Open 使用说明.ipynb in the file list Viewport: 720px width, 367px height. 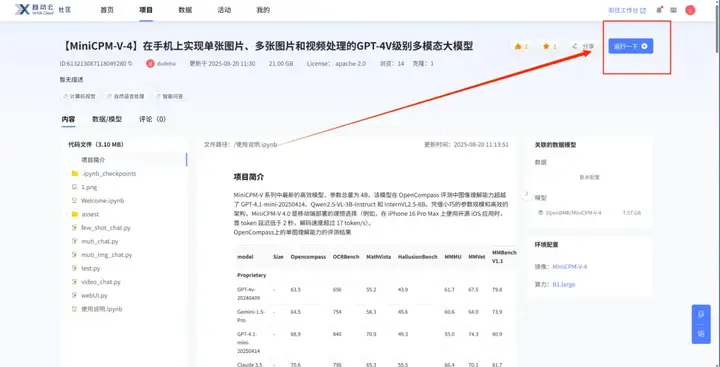(102, 309)
